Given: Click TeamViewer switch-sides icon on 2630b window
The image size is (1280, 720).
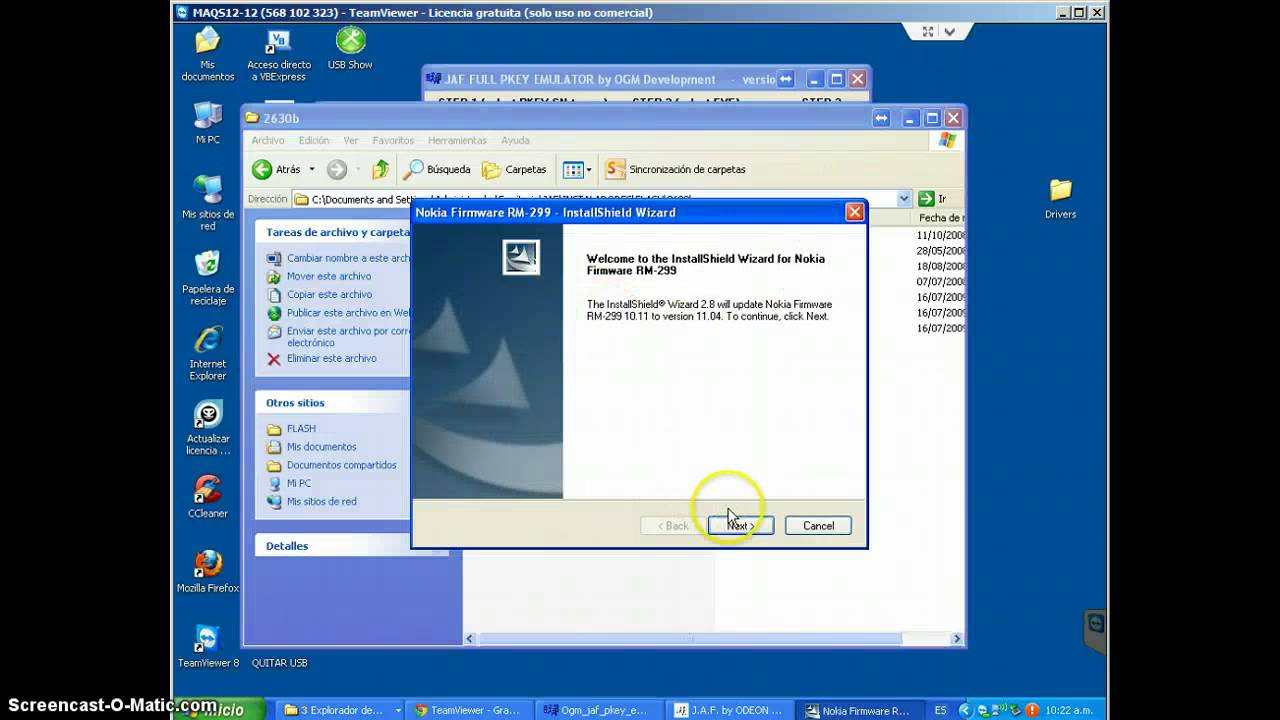Looking at the screenshot, I should (x=881, y=118).
